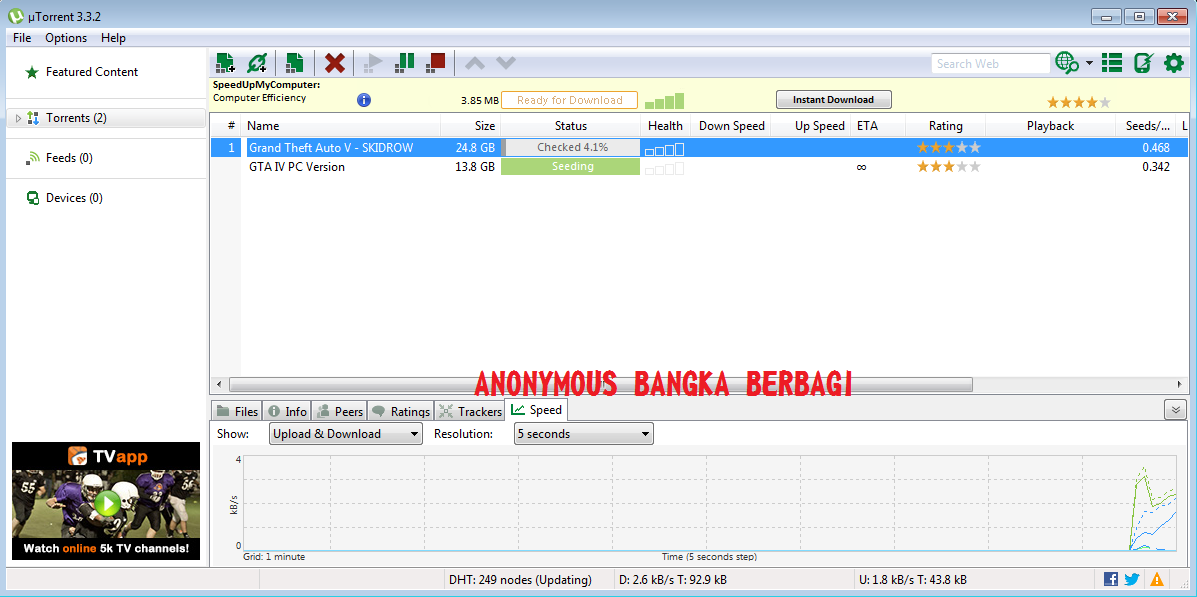Viewport: 1197px width, 597px height.
Task: Select the GTA IV PC Version torrent
Action: (x=699, y=166)
